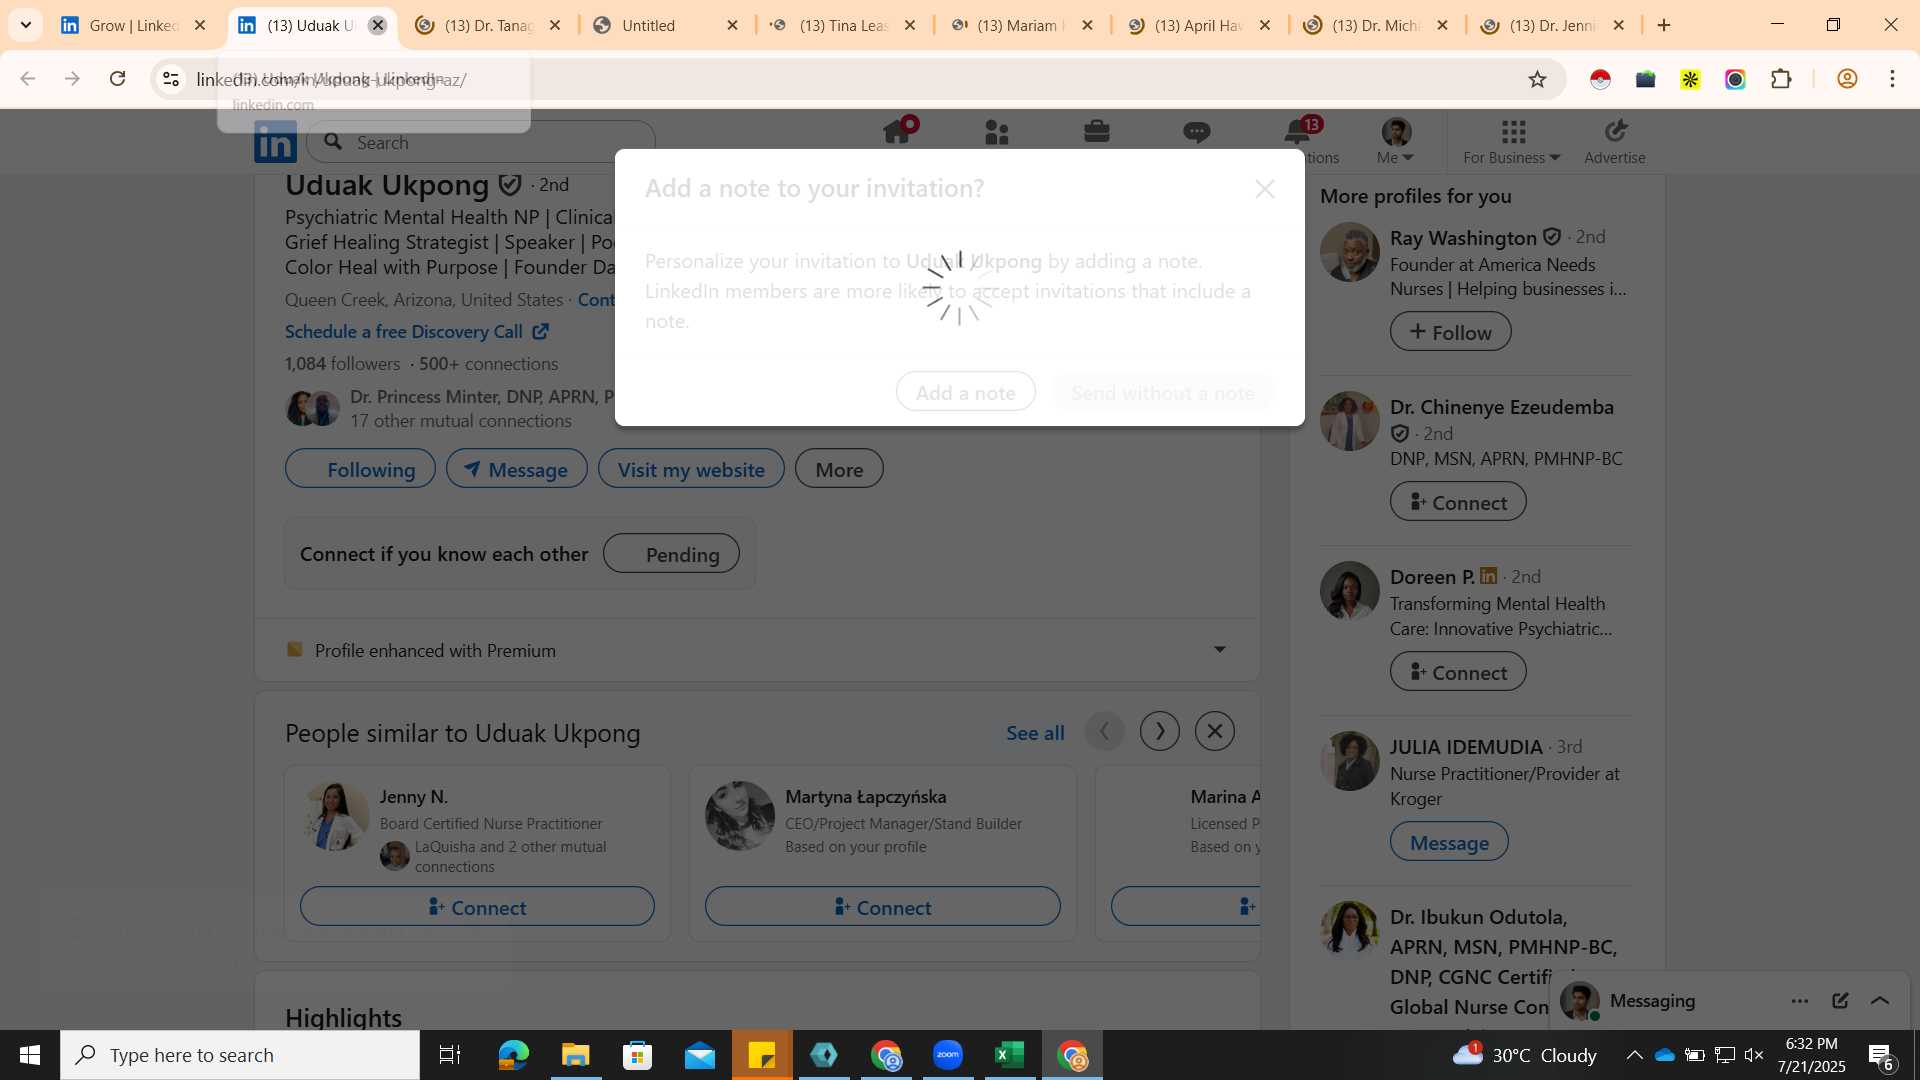Open Chrome three-dot menu

(x=1892, y=79)
